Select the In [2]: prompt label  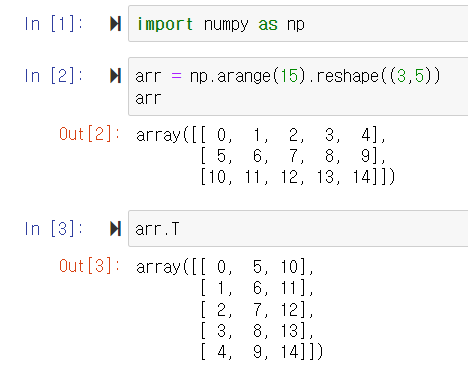pos(54,76)
